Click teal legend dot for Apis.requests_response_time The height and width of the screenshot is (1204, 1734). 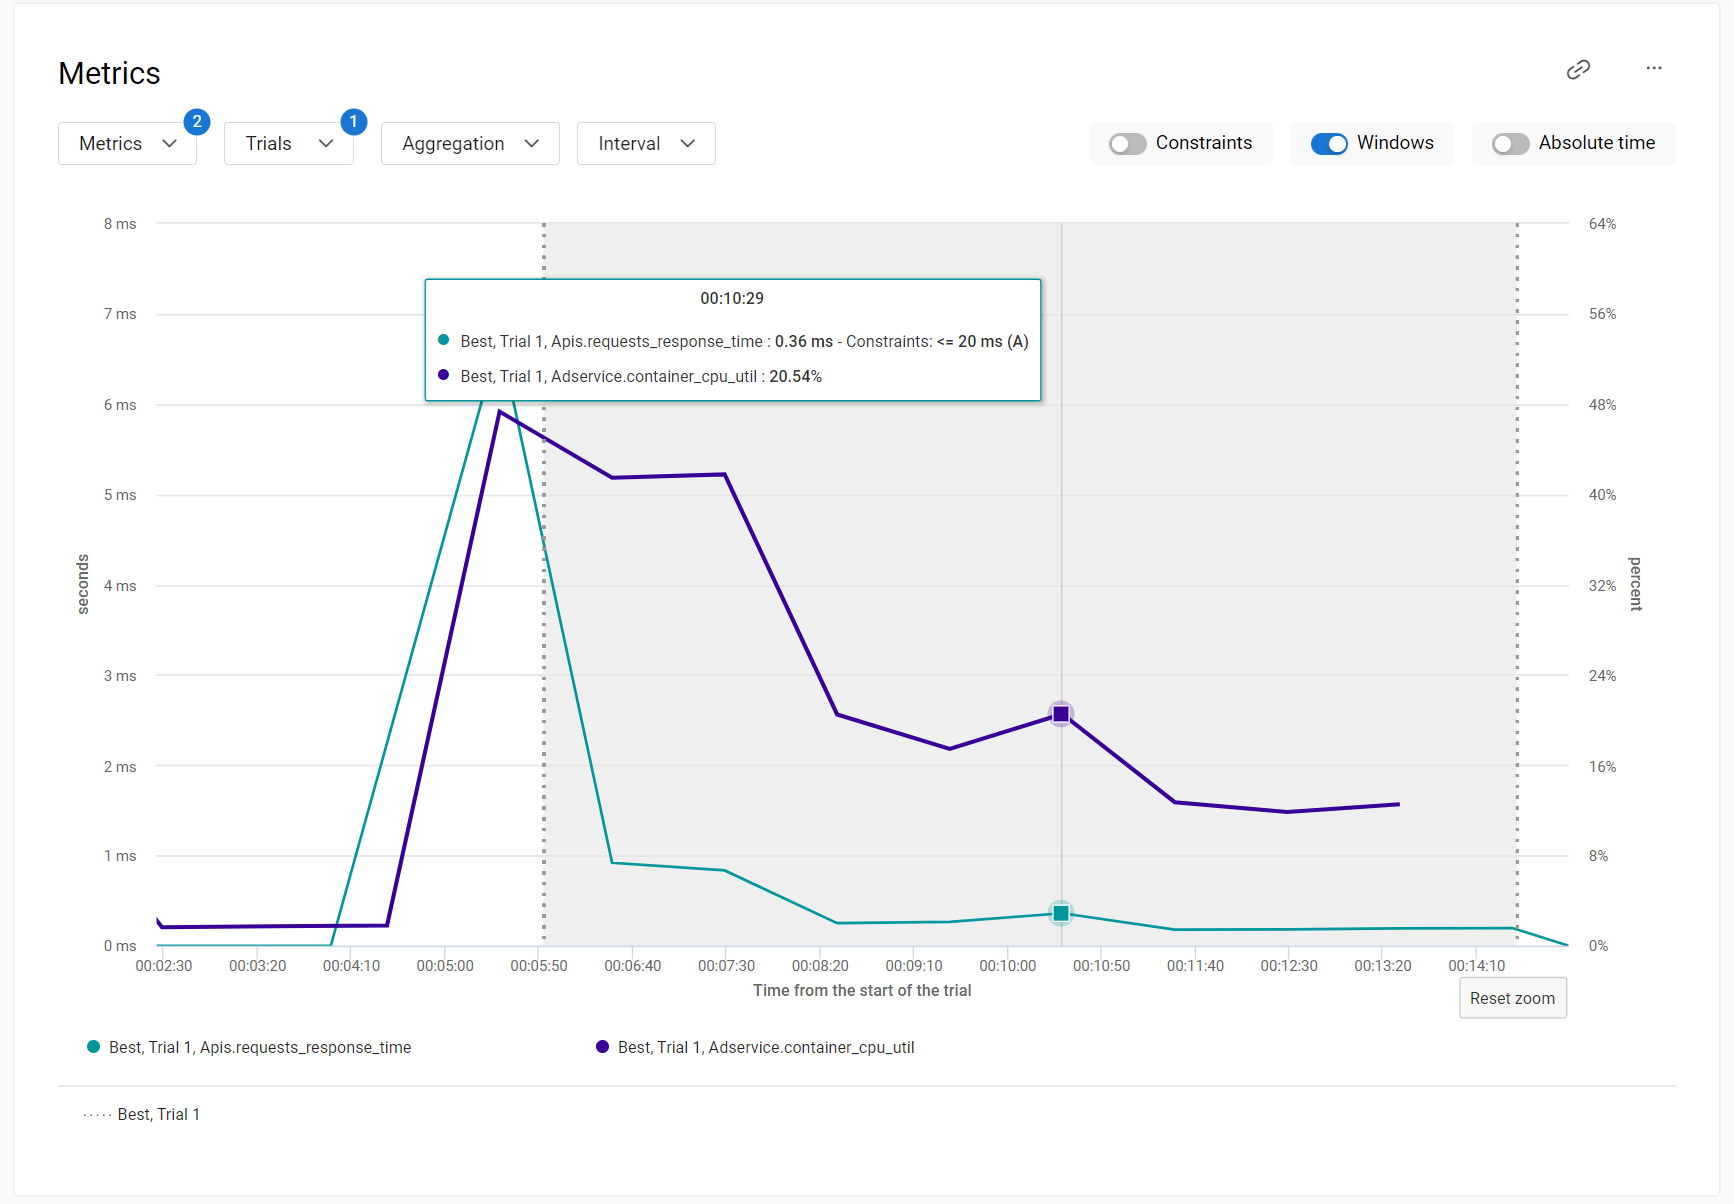click(x=94, y=1047)
